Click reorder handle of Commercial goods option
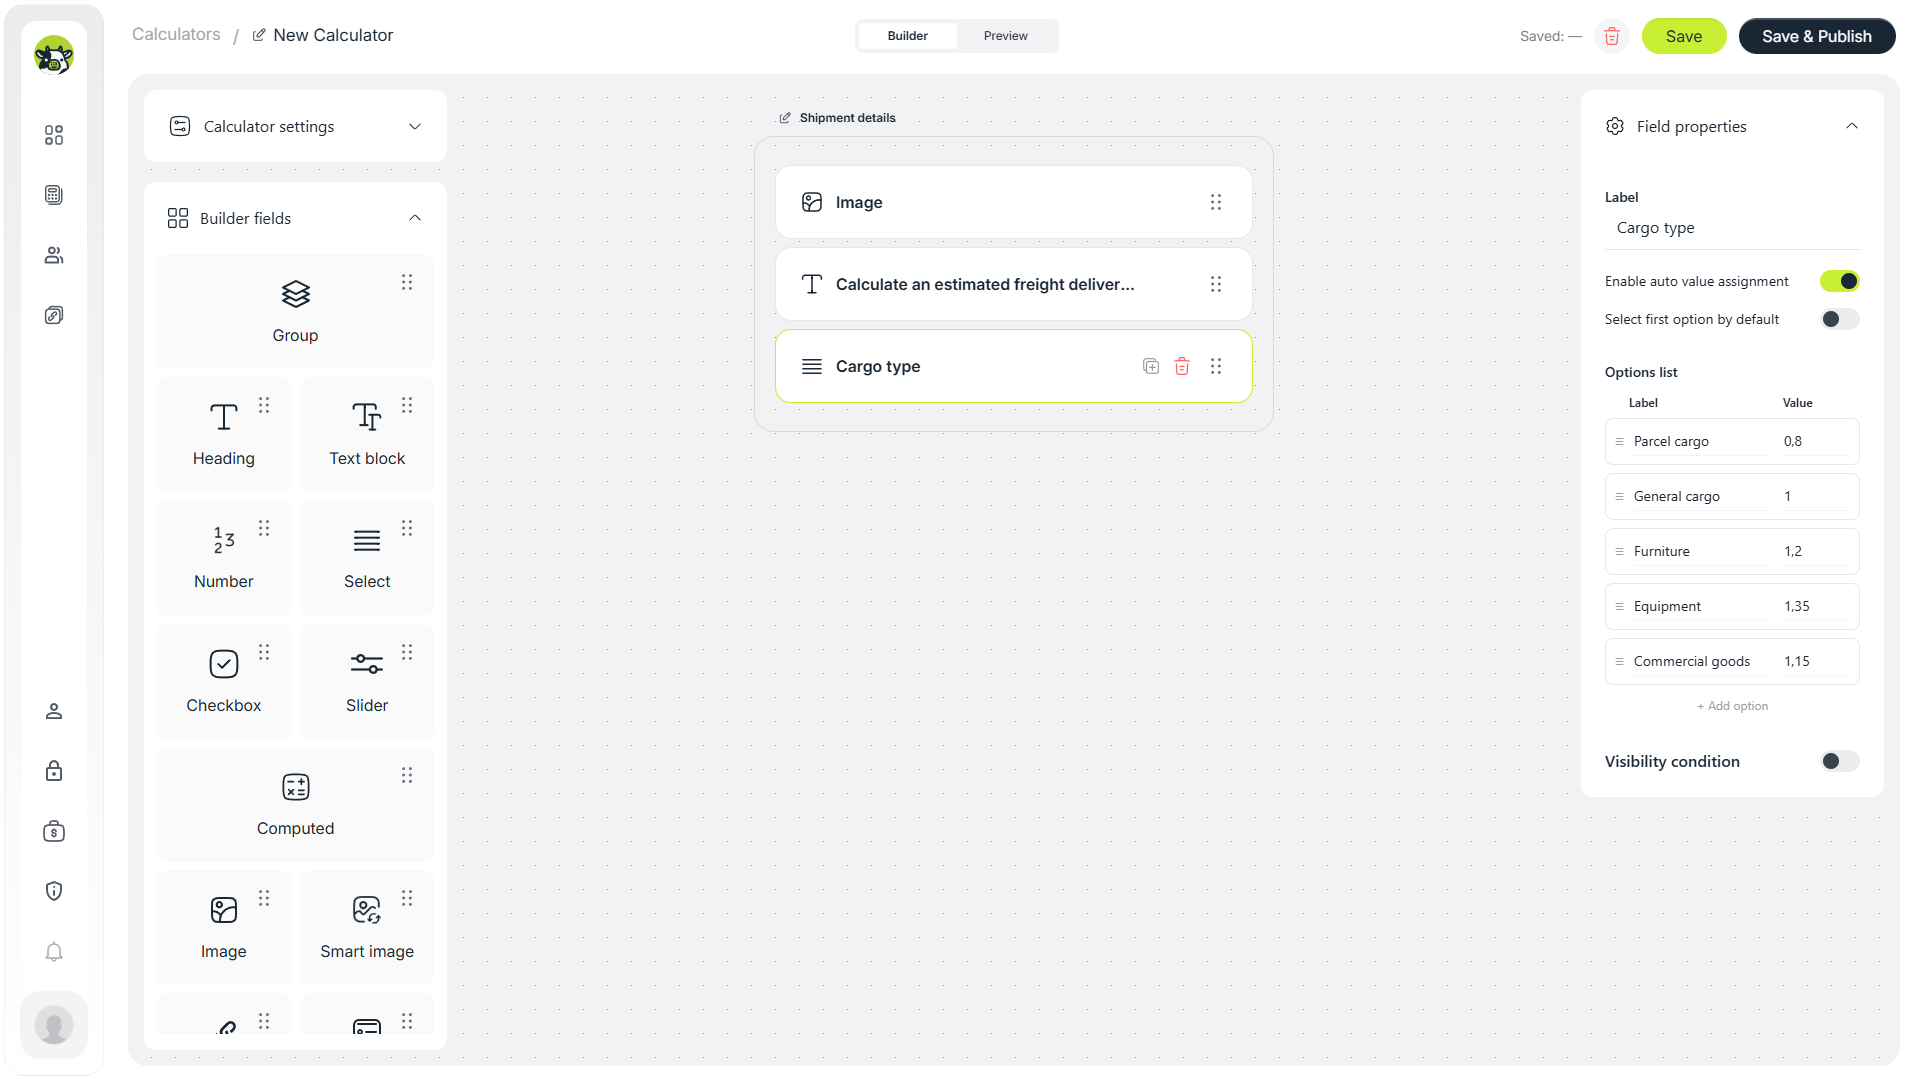The image size is (1920, 1080). (1619, 661)
